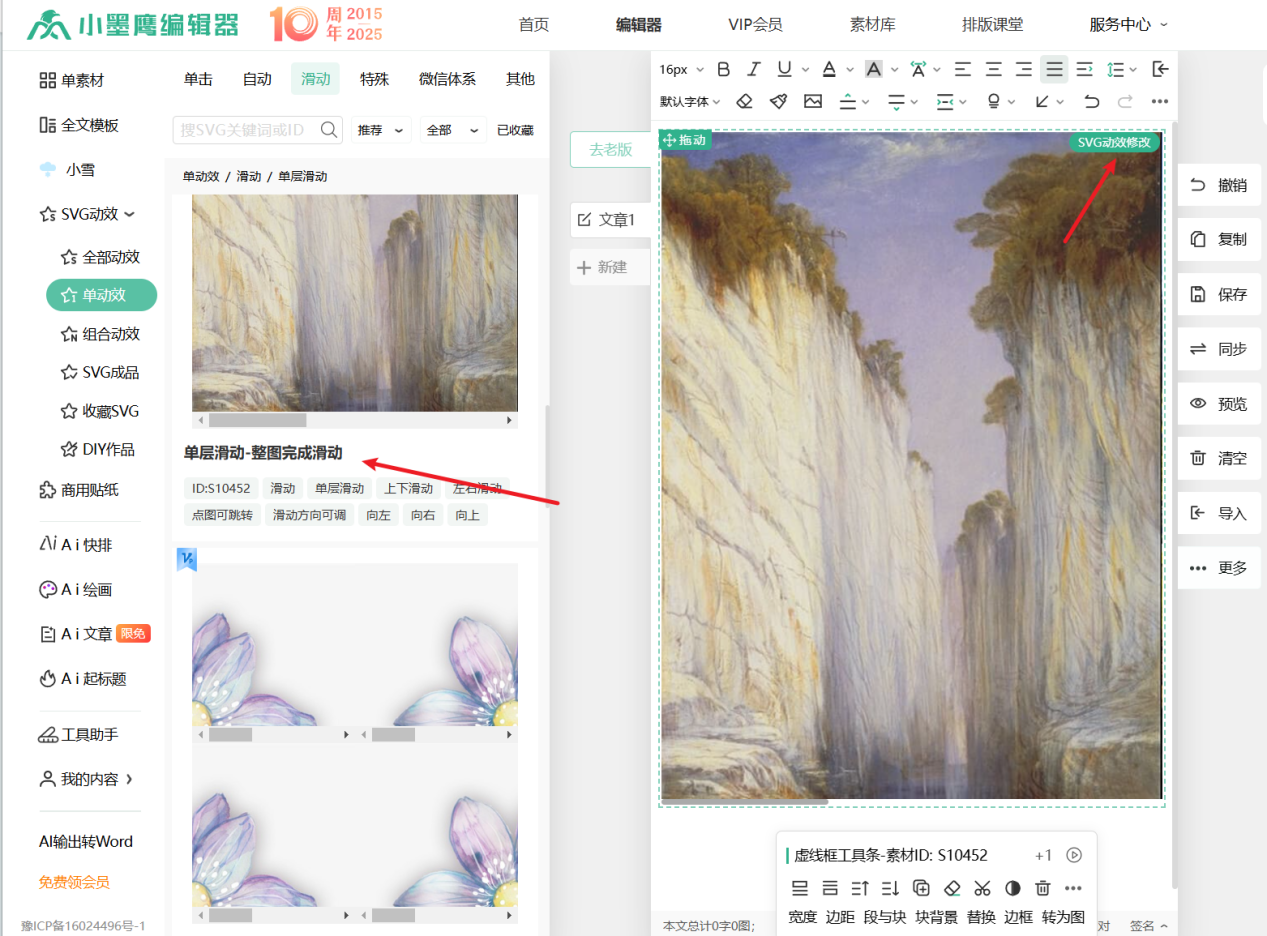Open the lightbulb icon dropdown
1267x936 pixels.
coord(1000,101)
